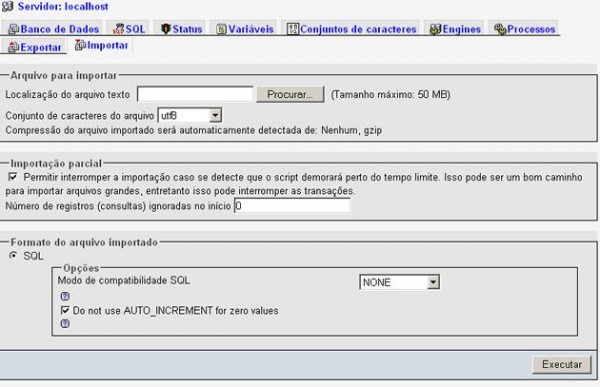Click the Importar tab icon

click(x=80, y=45)
